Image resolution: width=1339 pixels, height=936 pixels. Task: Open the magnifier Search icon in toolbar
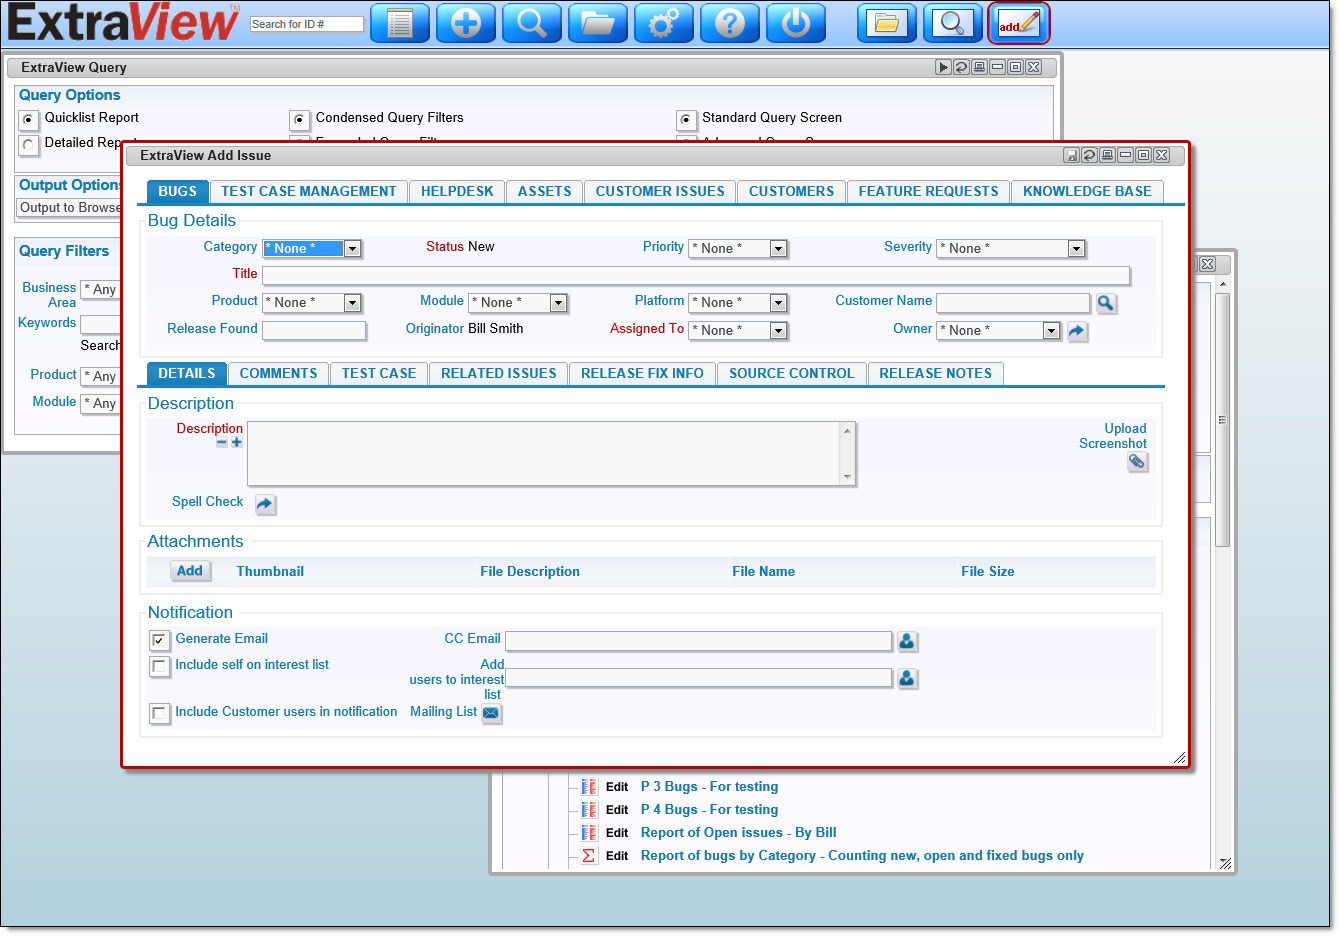(531, 23)
